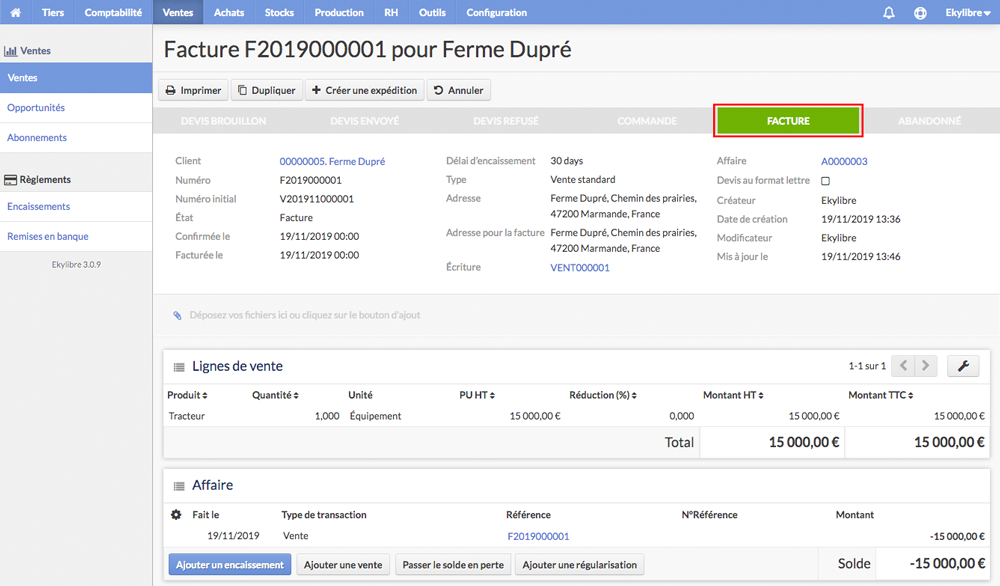Open the notifications bell

(x=888, y=12)
